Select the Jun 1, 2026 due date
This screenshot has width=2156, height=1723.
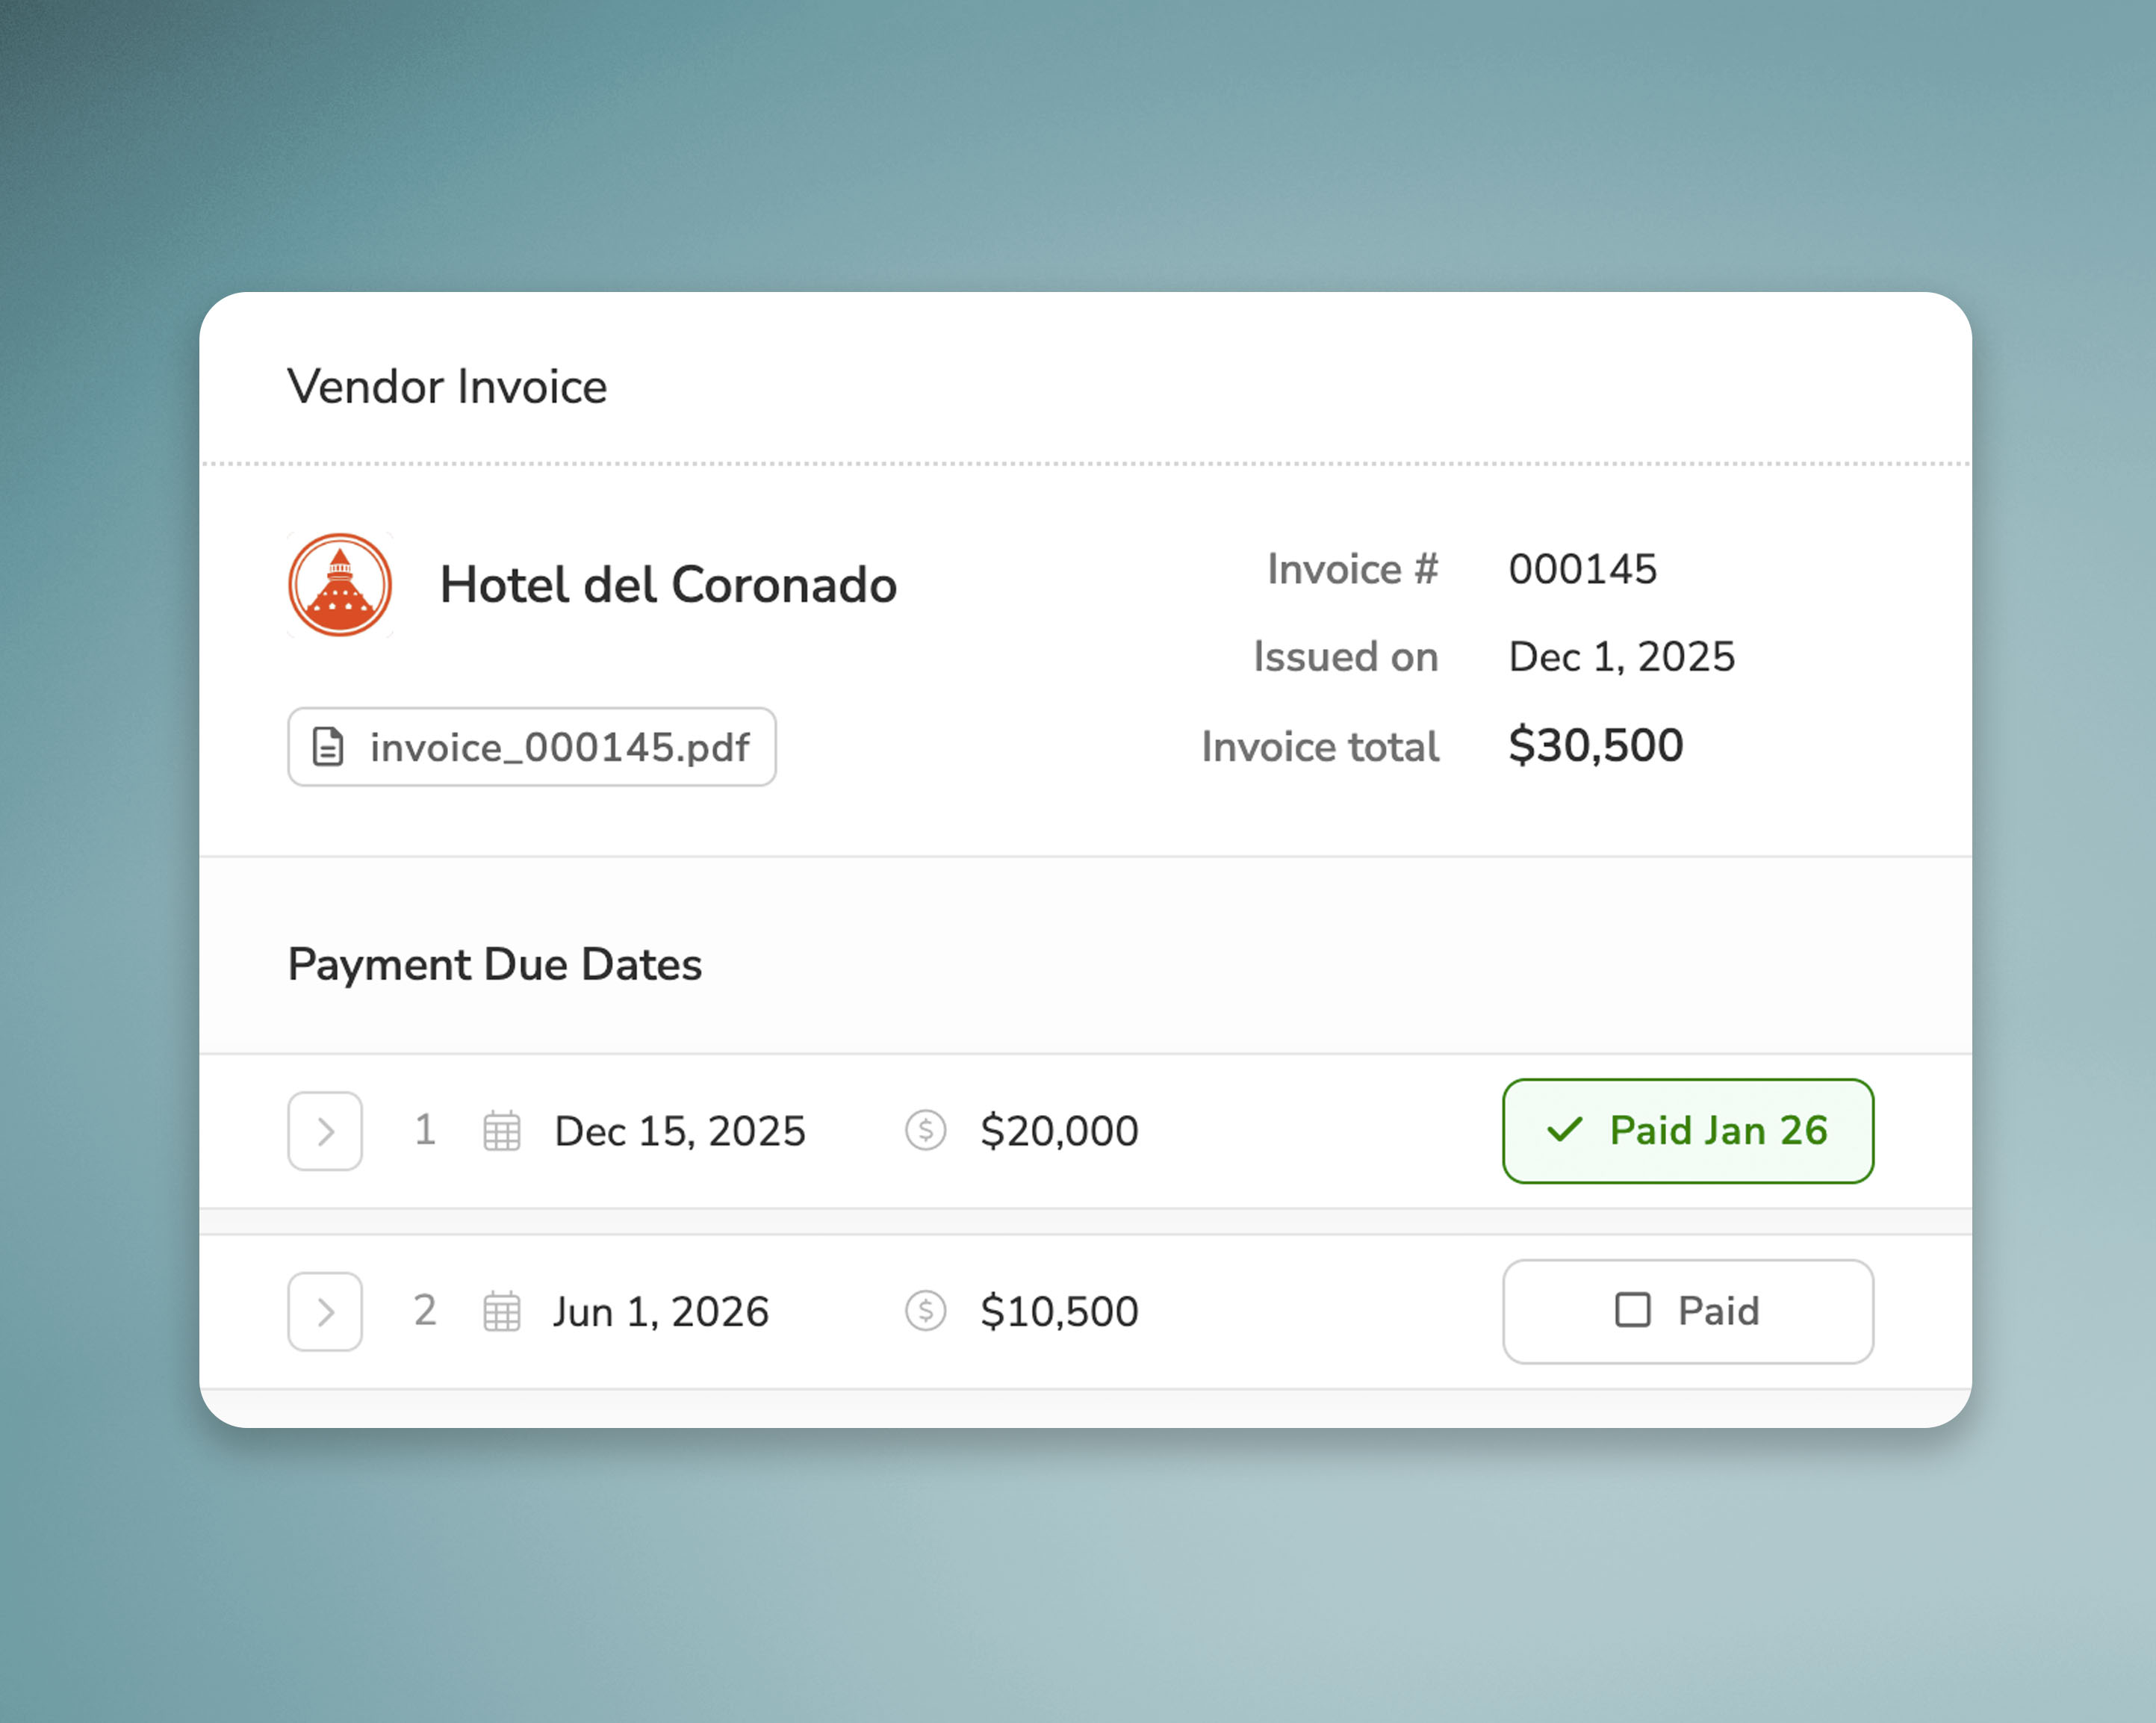pos(661,1311)
